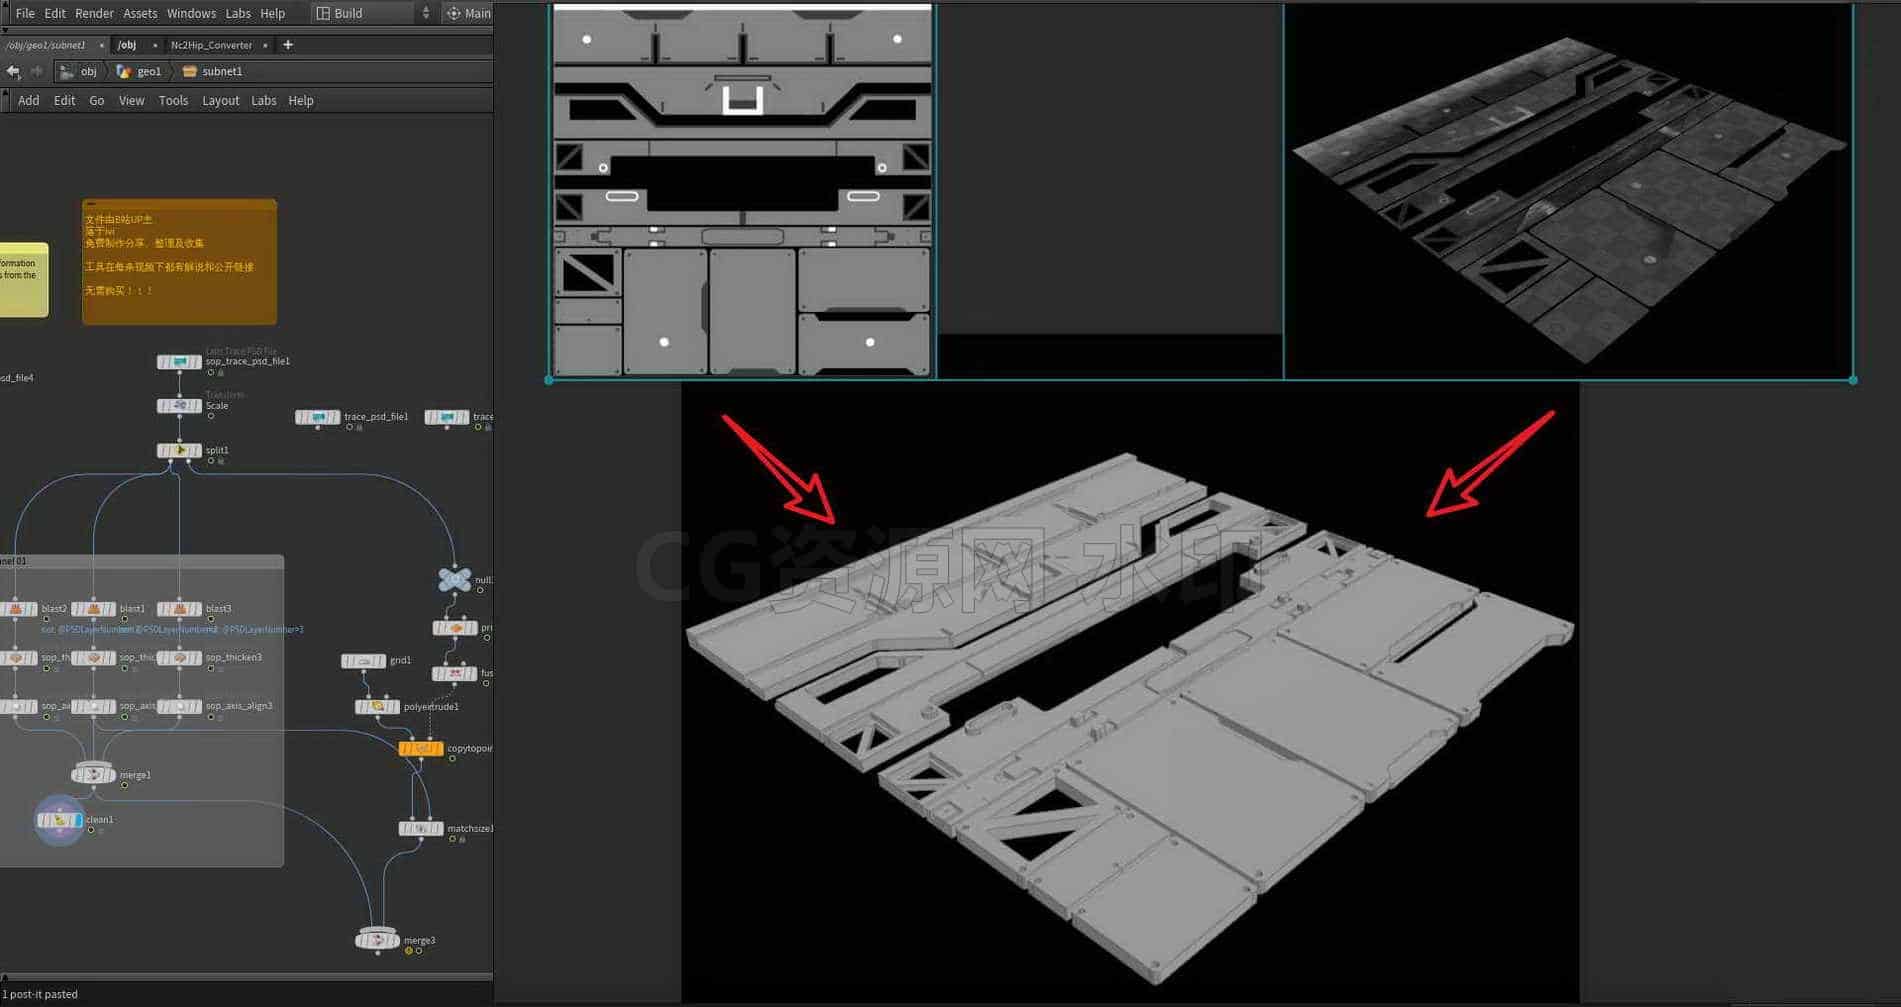Open the network editor Layout menu
Viewport: 1901px width, 1007px height.
coord(221,100)
